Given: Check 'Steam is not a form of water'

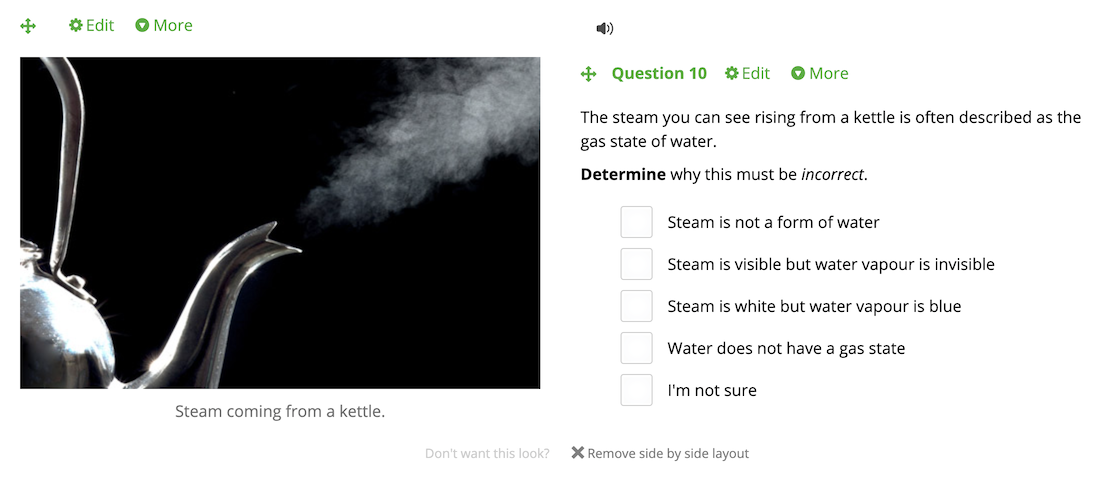Looking at the screenshot, I should (x=636, y=222).
